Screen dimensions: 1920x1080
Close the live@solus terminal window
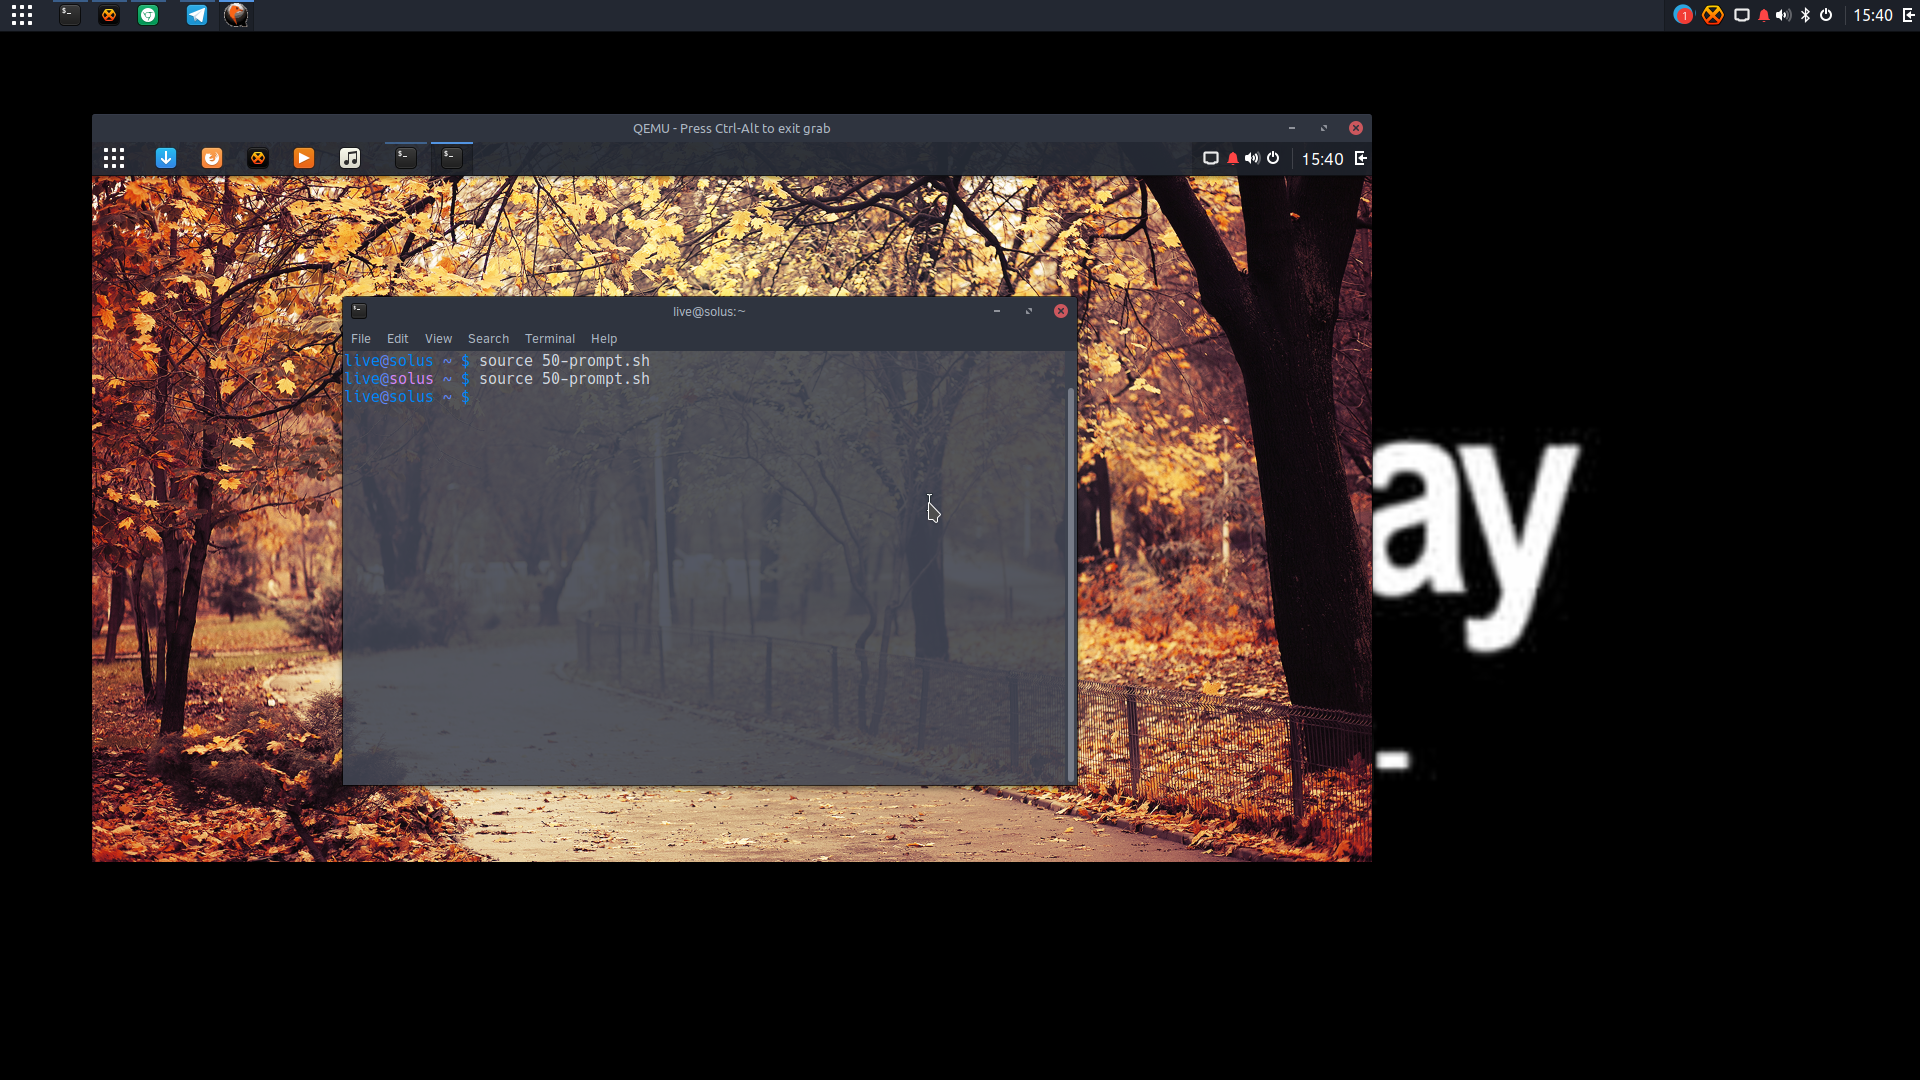click(x=1061, y=311)
